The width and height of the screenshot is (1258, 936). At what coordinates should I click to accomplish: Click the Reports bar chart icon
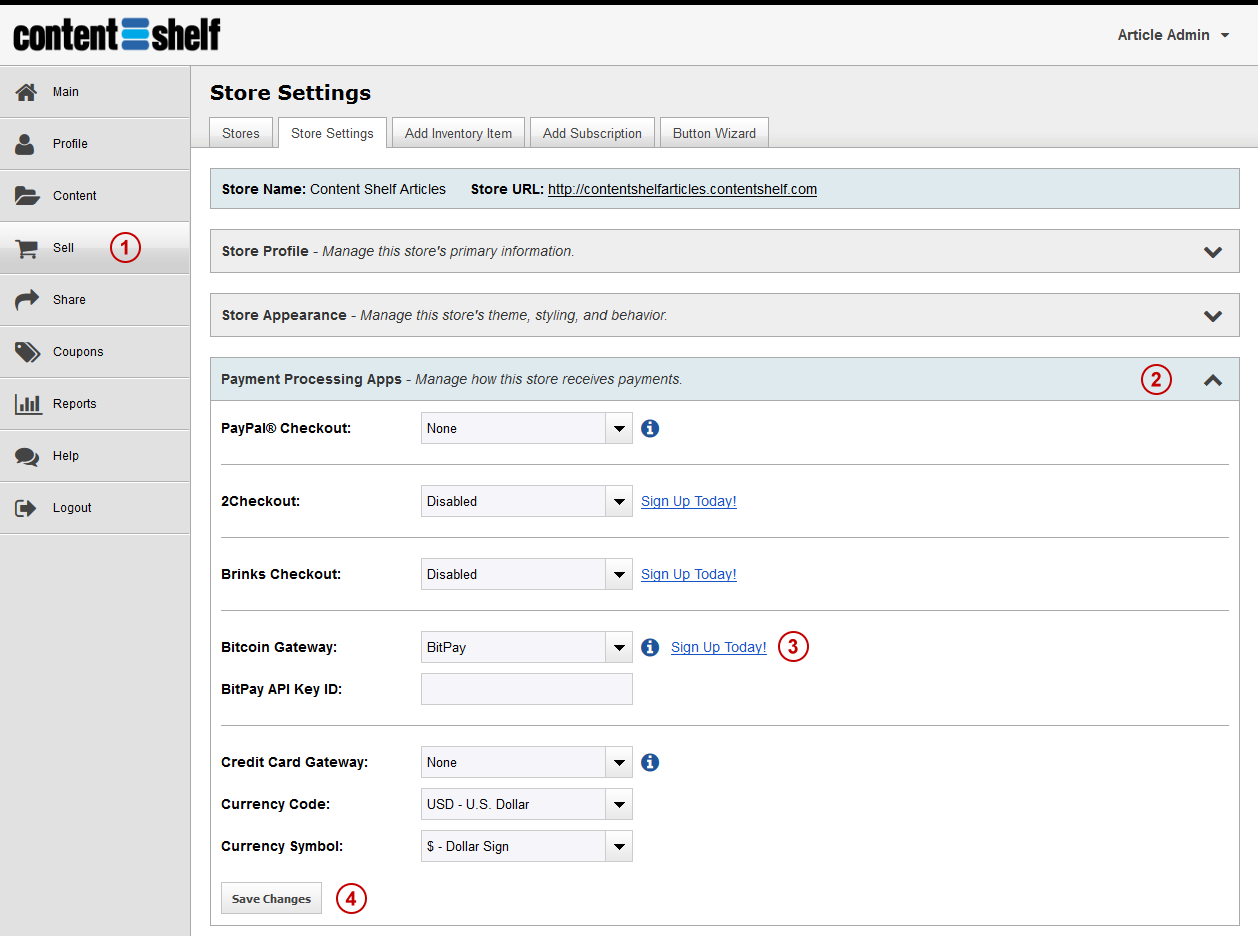28,404
